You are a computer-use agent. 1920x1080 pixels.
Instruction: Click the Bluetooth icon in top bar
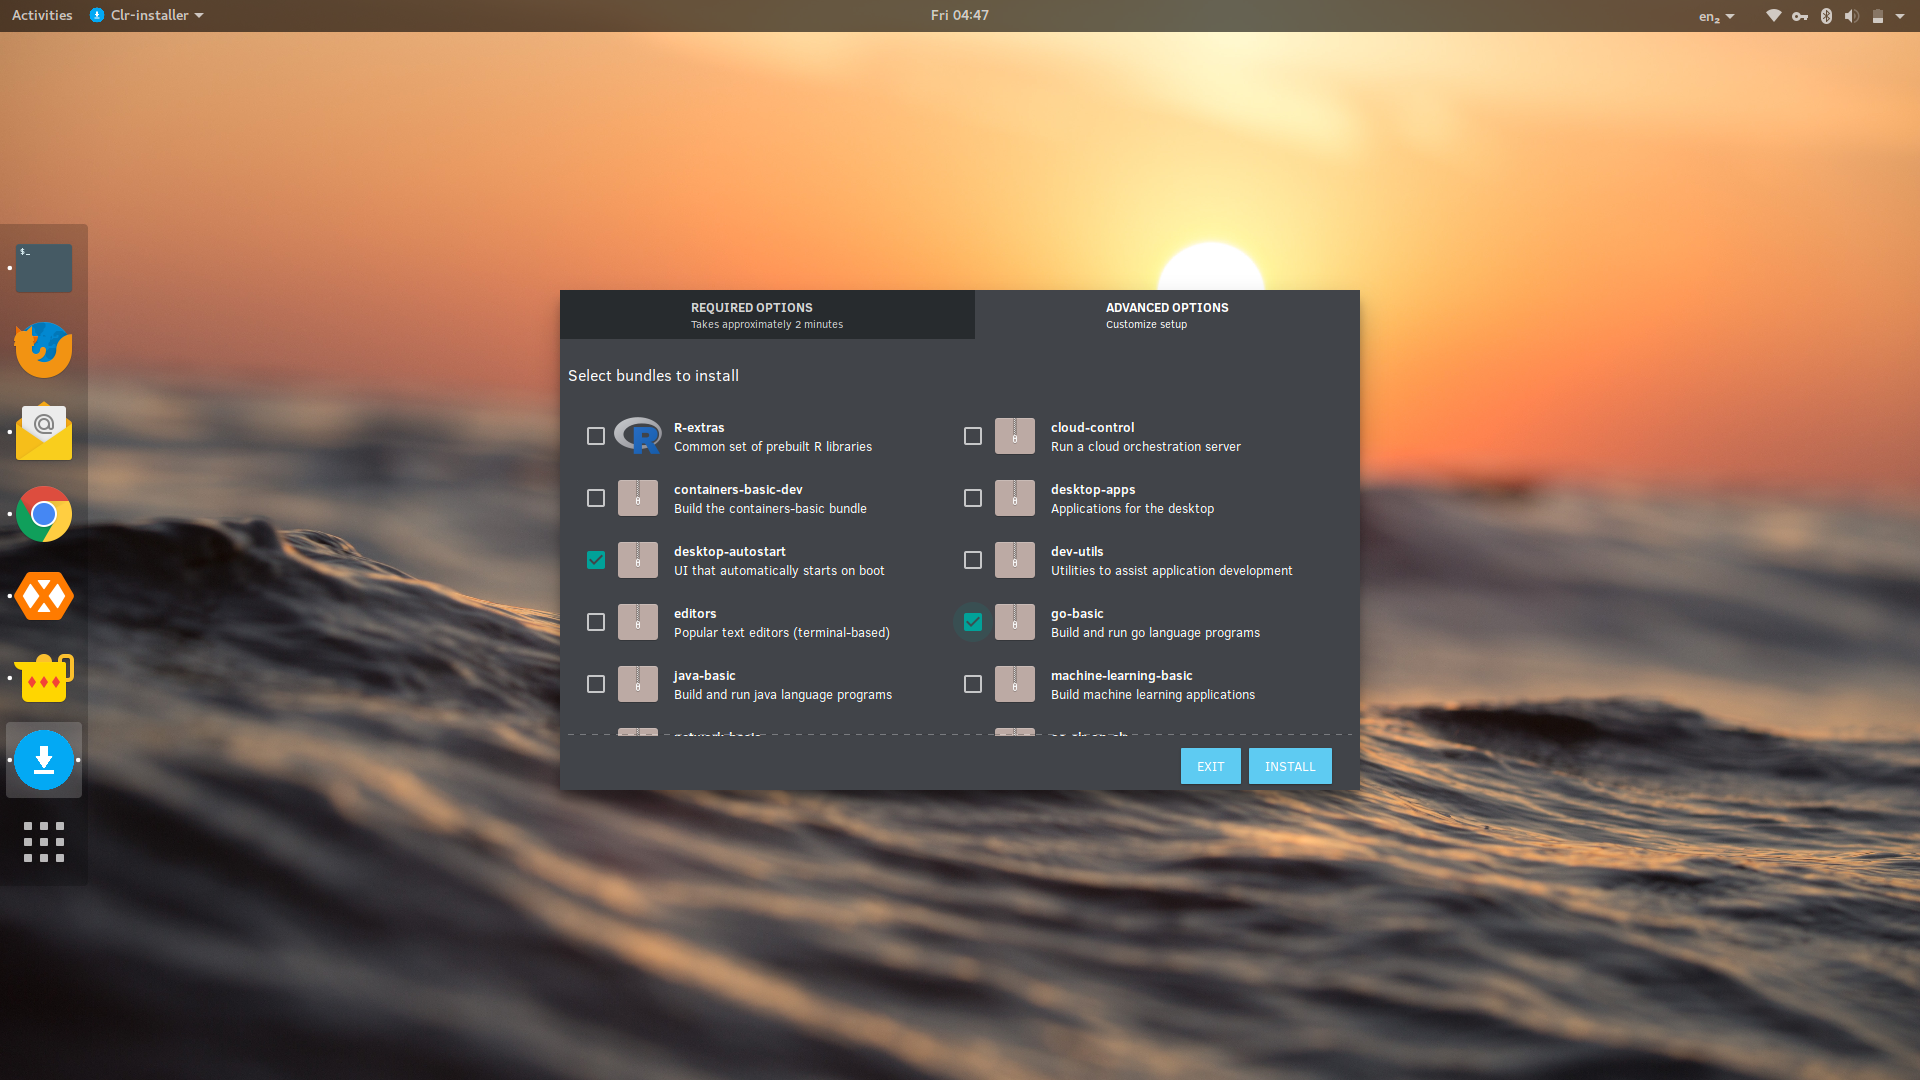pos(1826,15)
